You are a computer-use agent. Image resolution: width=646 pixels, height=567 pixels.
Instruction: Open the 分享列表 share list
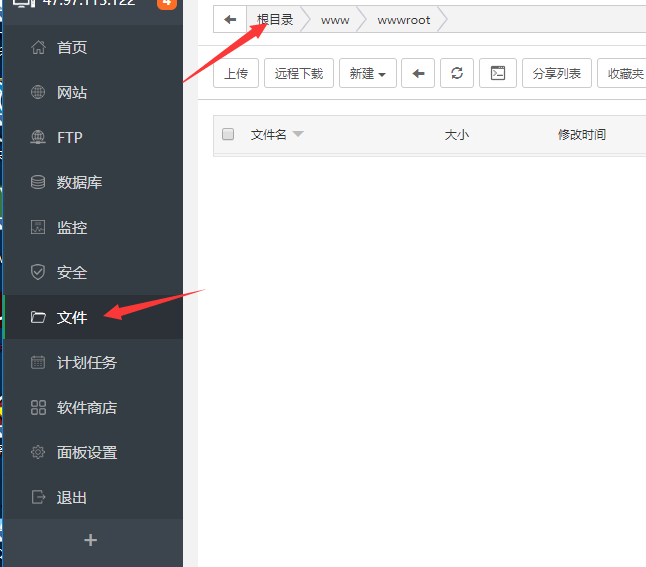(557, 73)
